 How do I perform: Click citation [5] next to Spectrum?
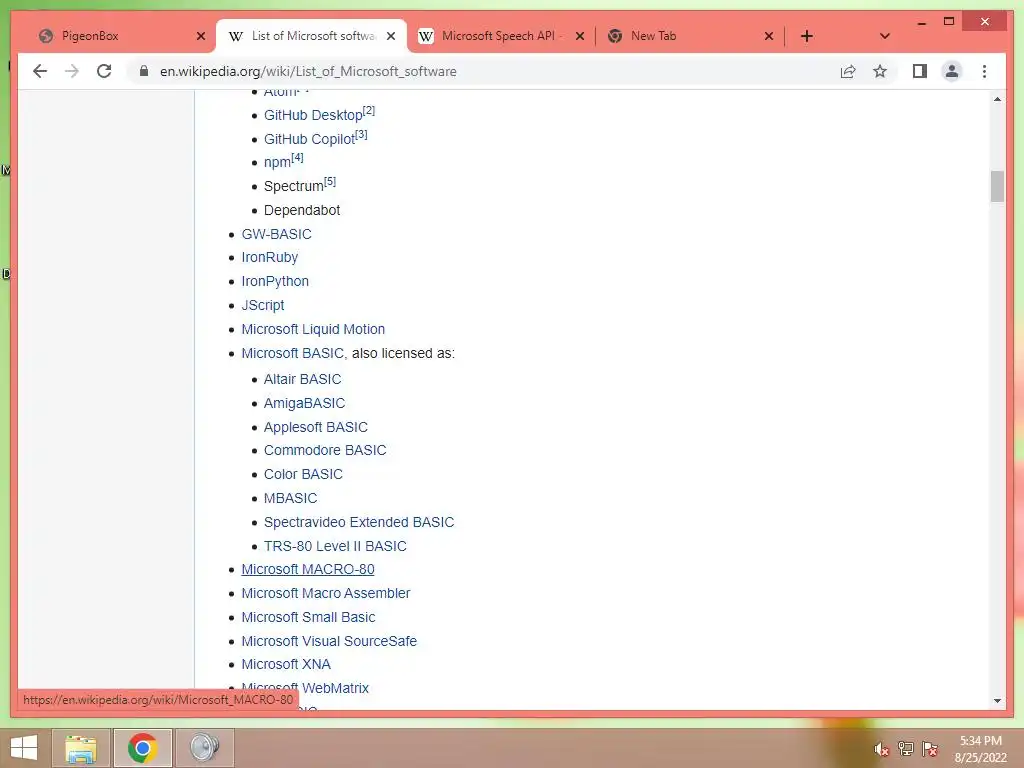click(x=330, y=182)
